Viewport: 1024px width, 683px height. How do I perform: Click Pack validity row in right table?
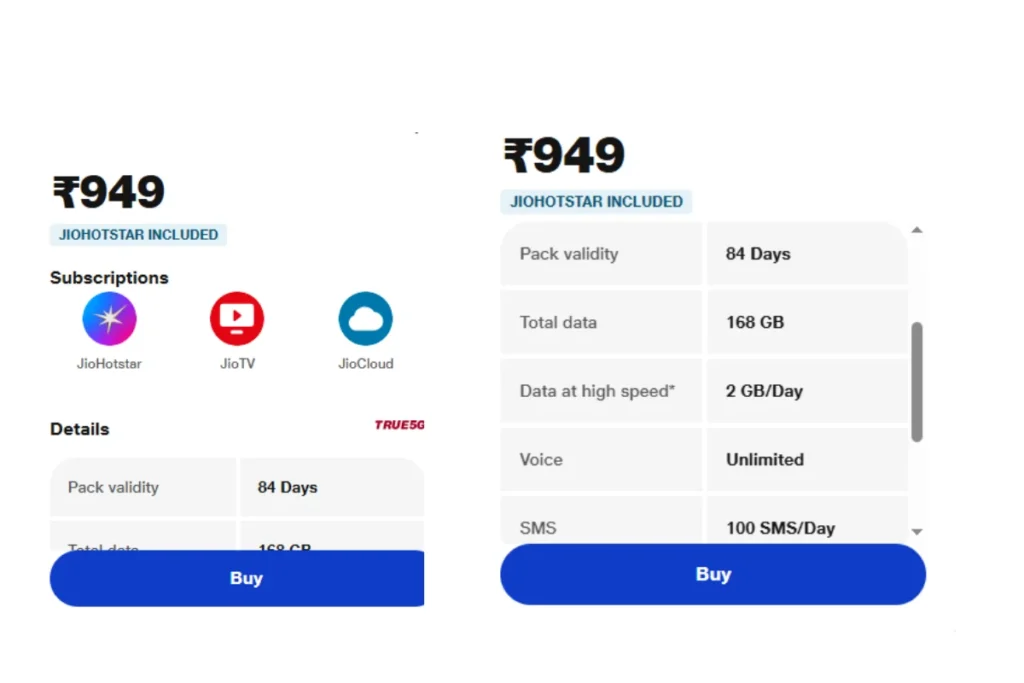[704, 253]
